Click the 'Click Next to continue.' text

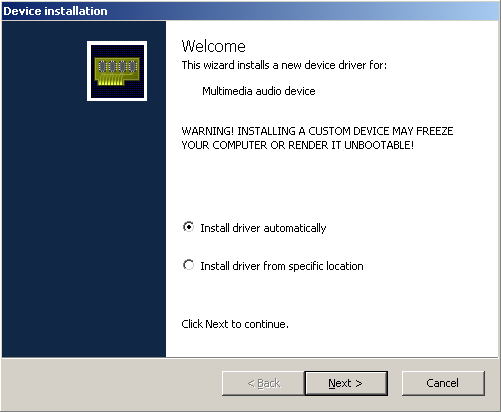coord(235,324)
